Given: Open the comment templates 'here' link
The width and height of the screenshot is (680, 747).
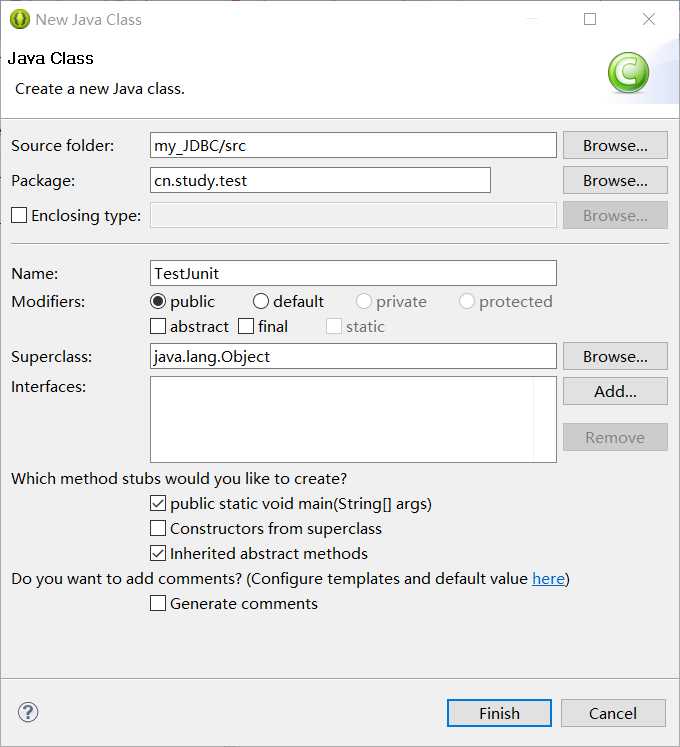Looking at the screenshot, I should click(x=548, y=578).
